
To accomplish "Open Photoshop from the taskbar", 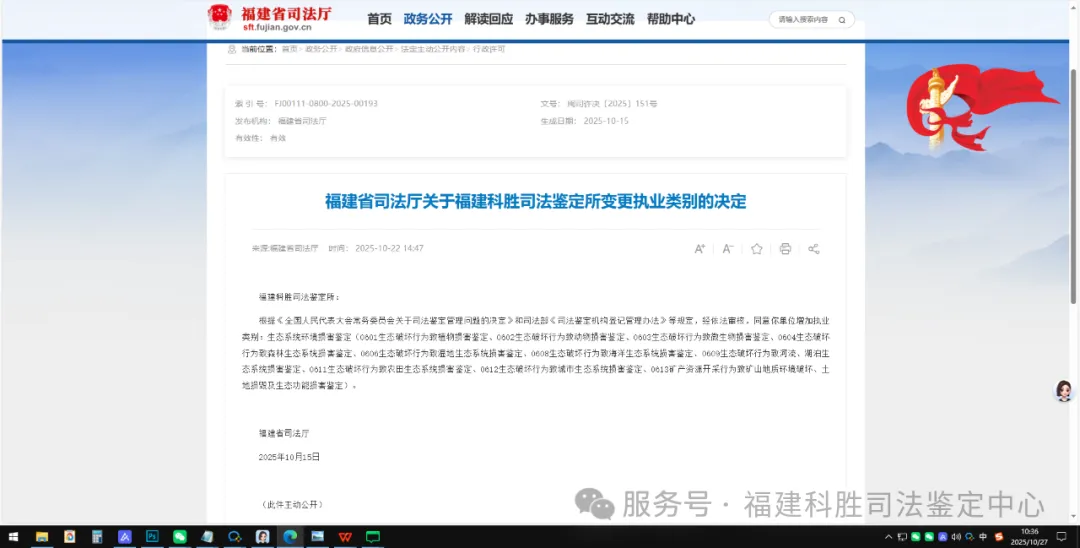I will (x=152, y=536).
